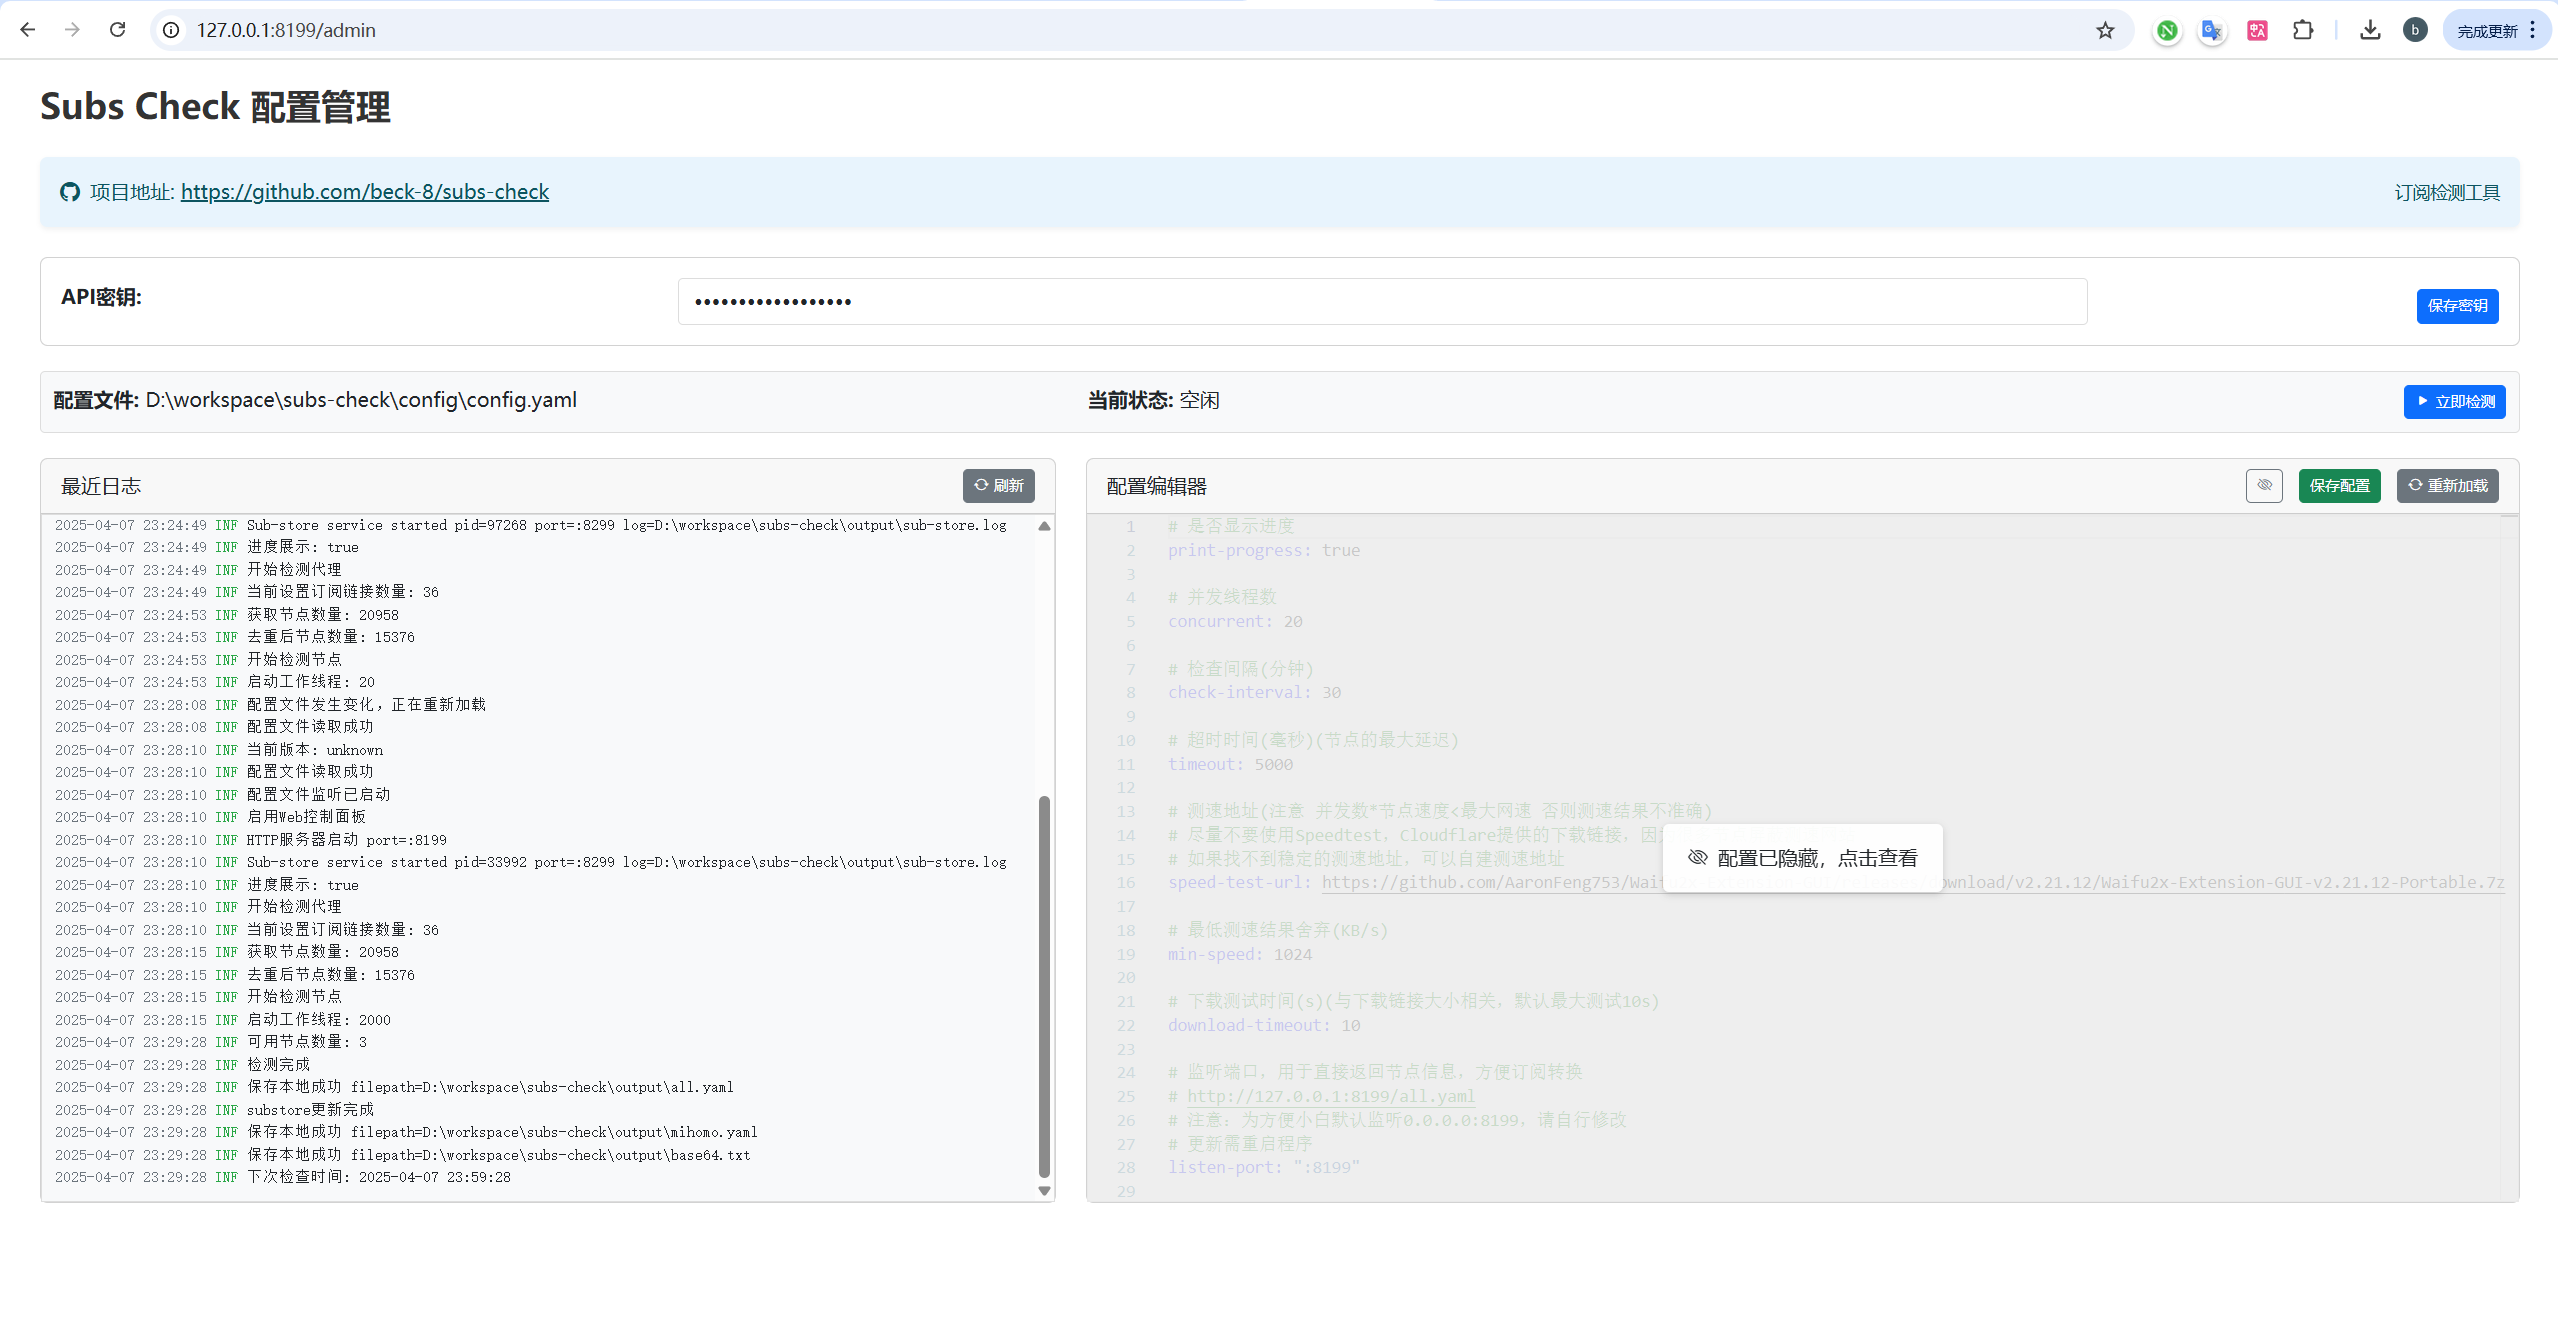
Task: Bookmark this page with the star icon
Action: pos(2105,30)
